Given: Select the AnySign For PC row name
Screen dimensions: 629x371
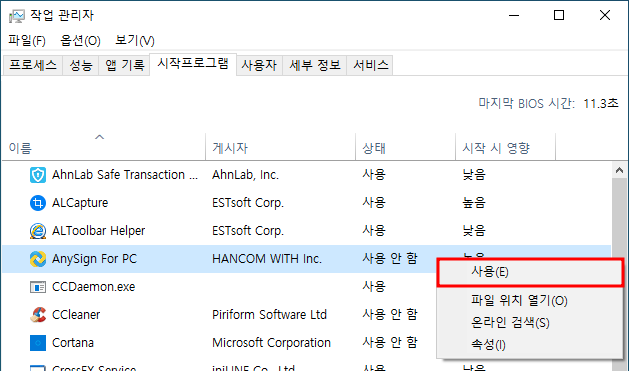Looking at the screenshot, I should 94,259.
